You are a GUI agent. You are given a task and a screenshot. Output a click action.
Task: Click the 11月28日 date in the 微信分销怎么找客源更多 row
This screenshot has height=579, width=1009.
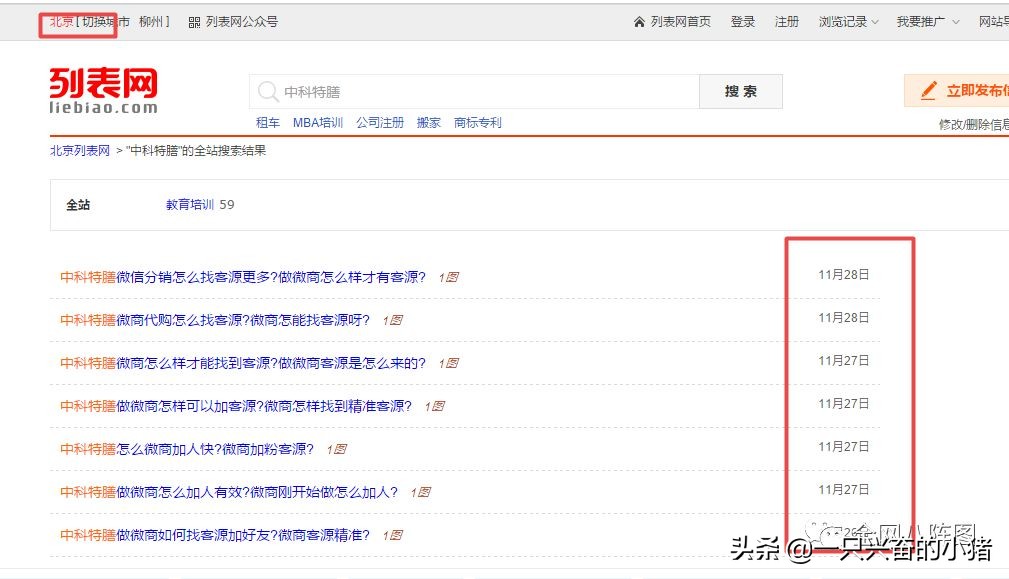pyautogui.click(x=844, y=275)
